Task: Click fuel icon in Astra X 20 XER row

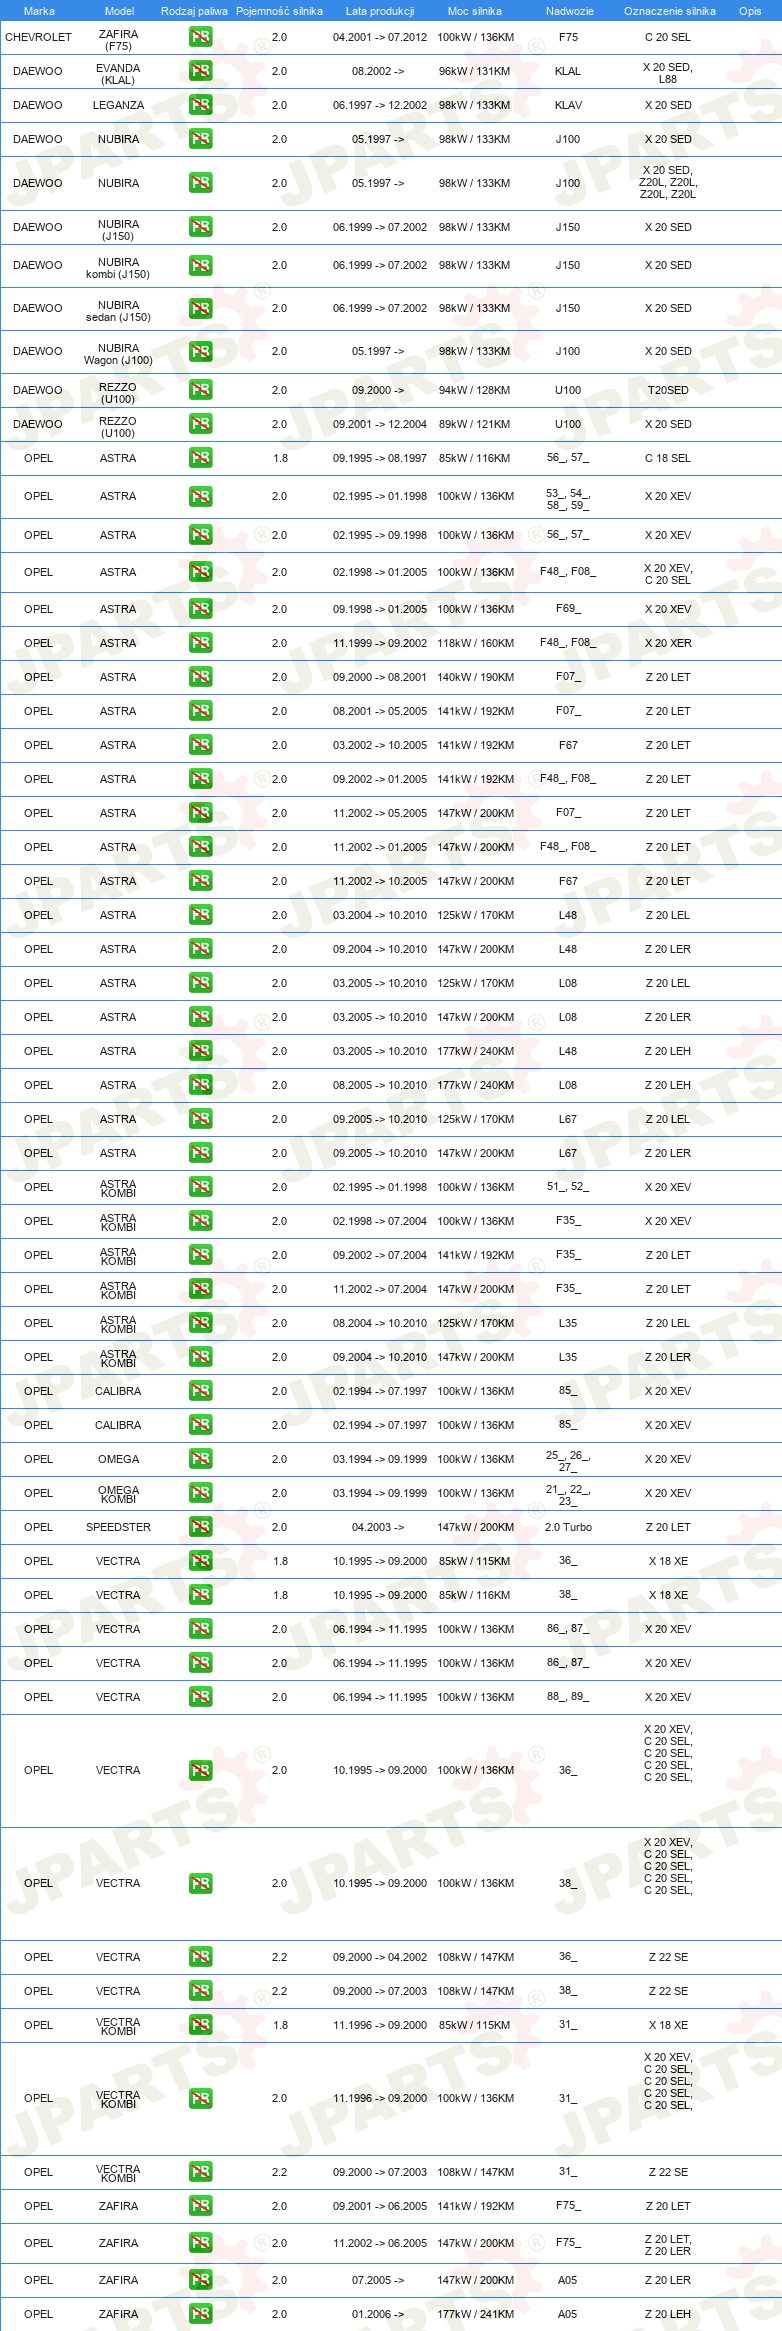Action: click(200, 643)
